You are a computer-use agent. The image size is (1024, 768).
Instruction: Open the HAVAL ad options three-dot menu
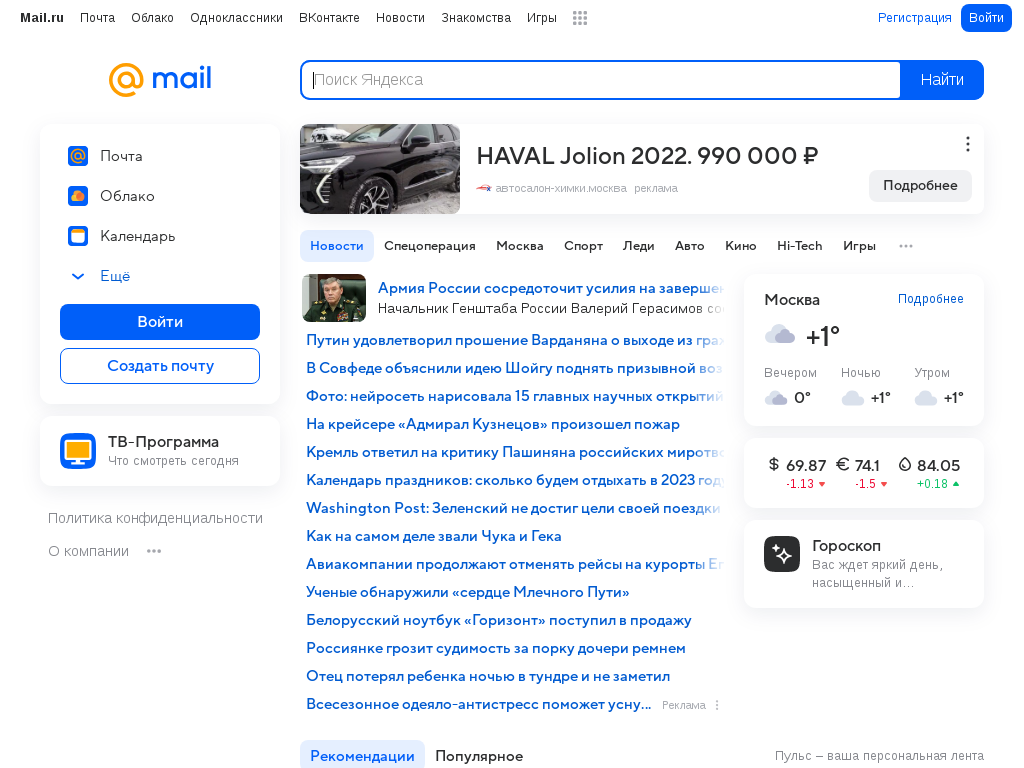point(968,144)
